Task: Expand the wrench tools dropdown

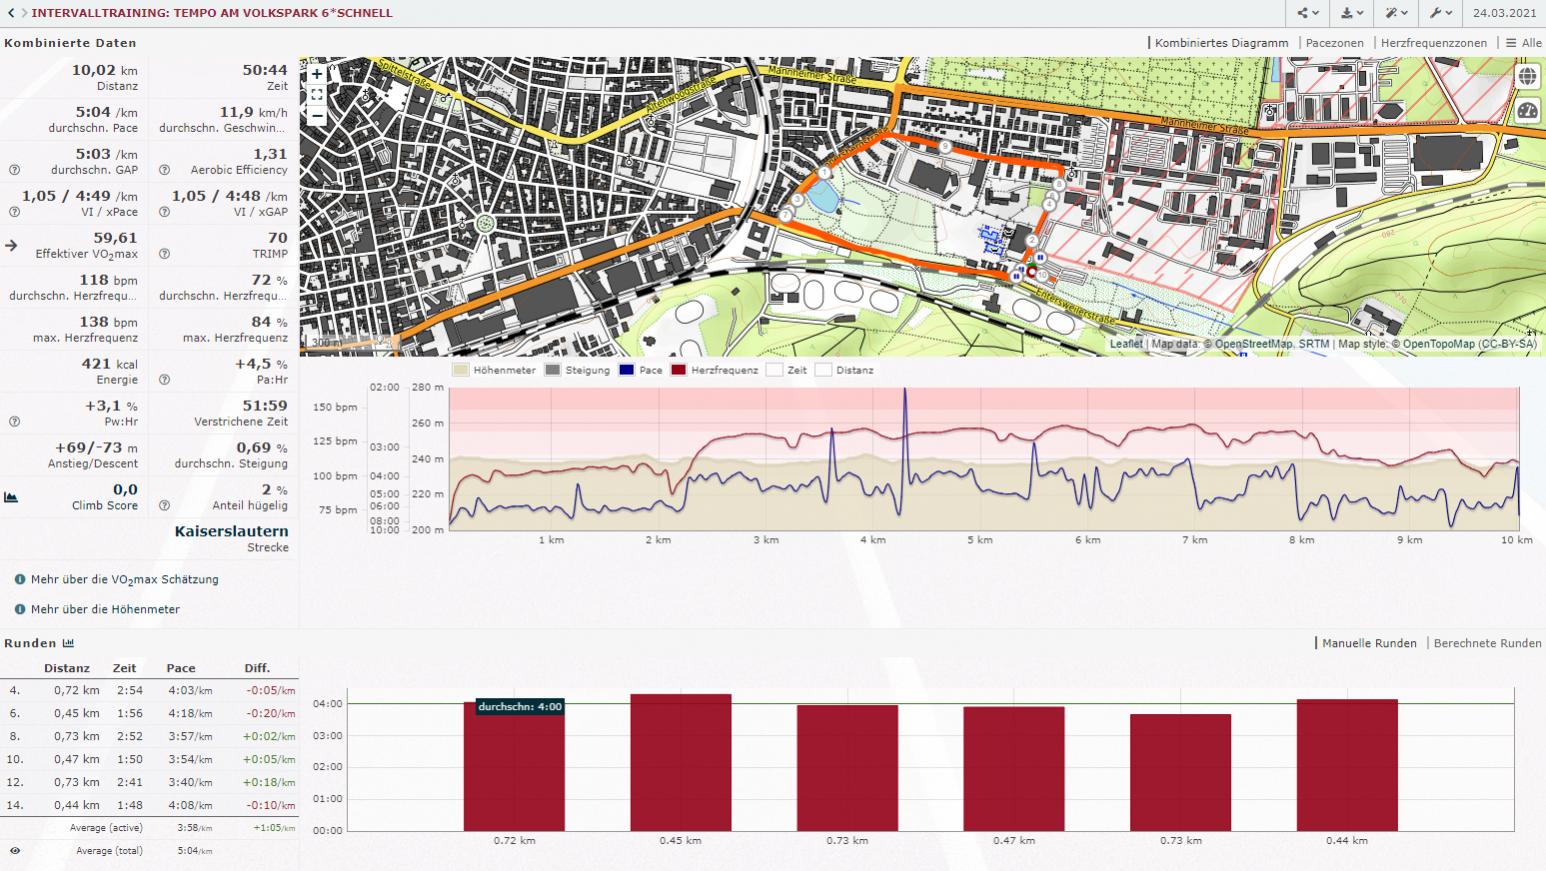Action: click(x=1441, y=13)
